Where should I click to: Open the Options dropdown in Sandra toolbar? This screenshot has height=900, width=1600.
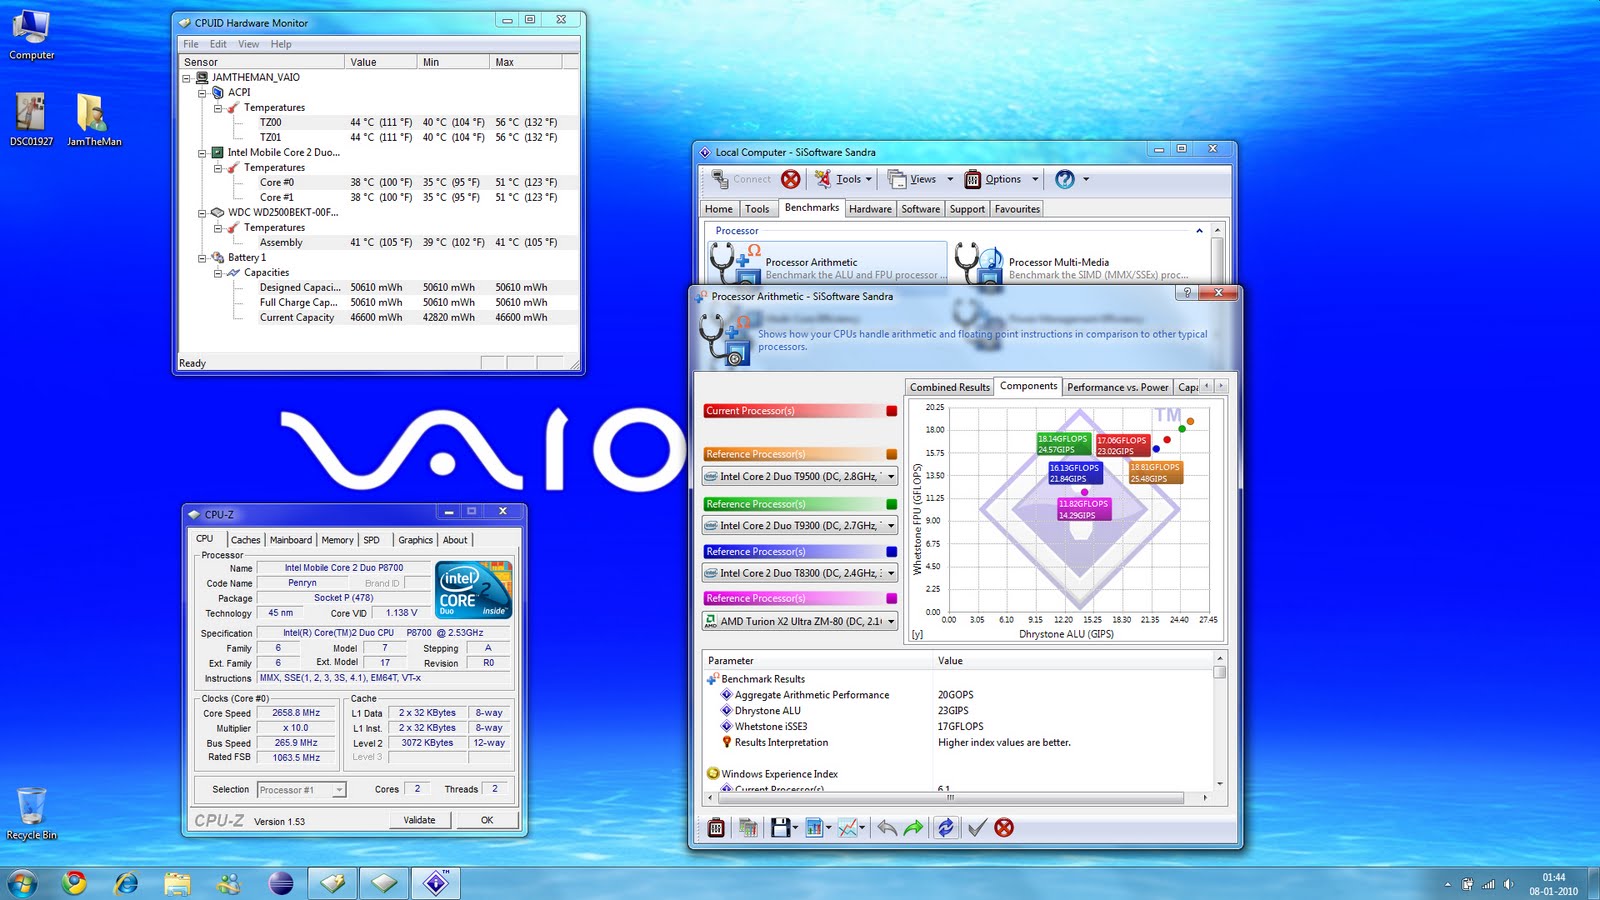(x=1035, y=179)
